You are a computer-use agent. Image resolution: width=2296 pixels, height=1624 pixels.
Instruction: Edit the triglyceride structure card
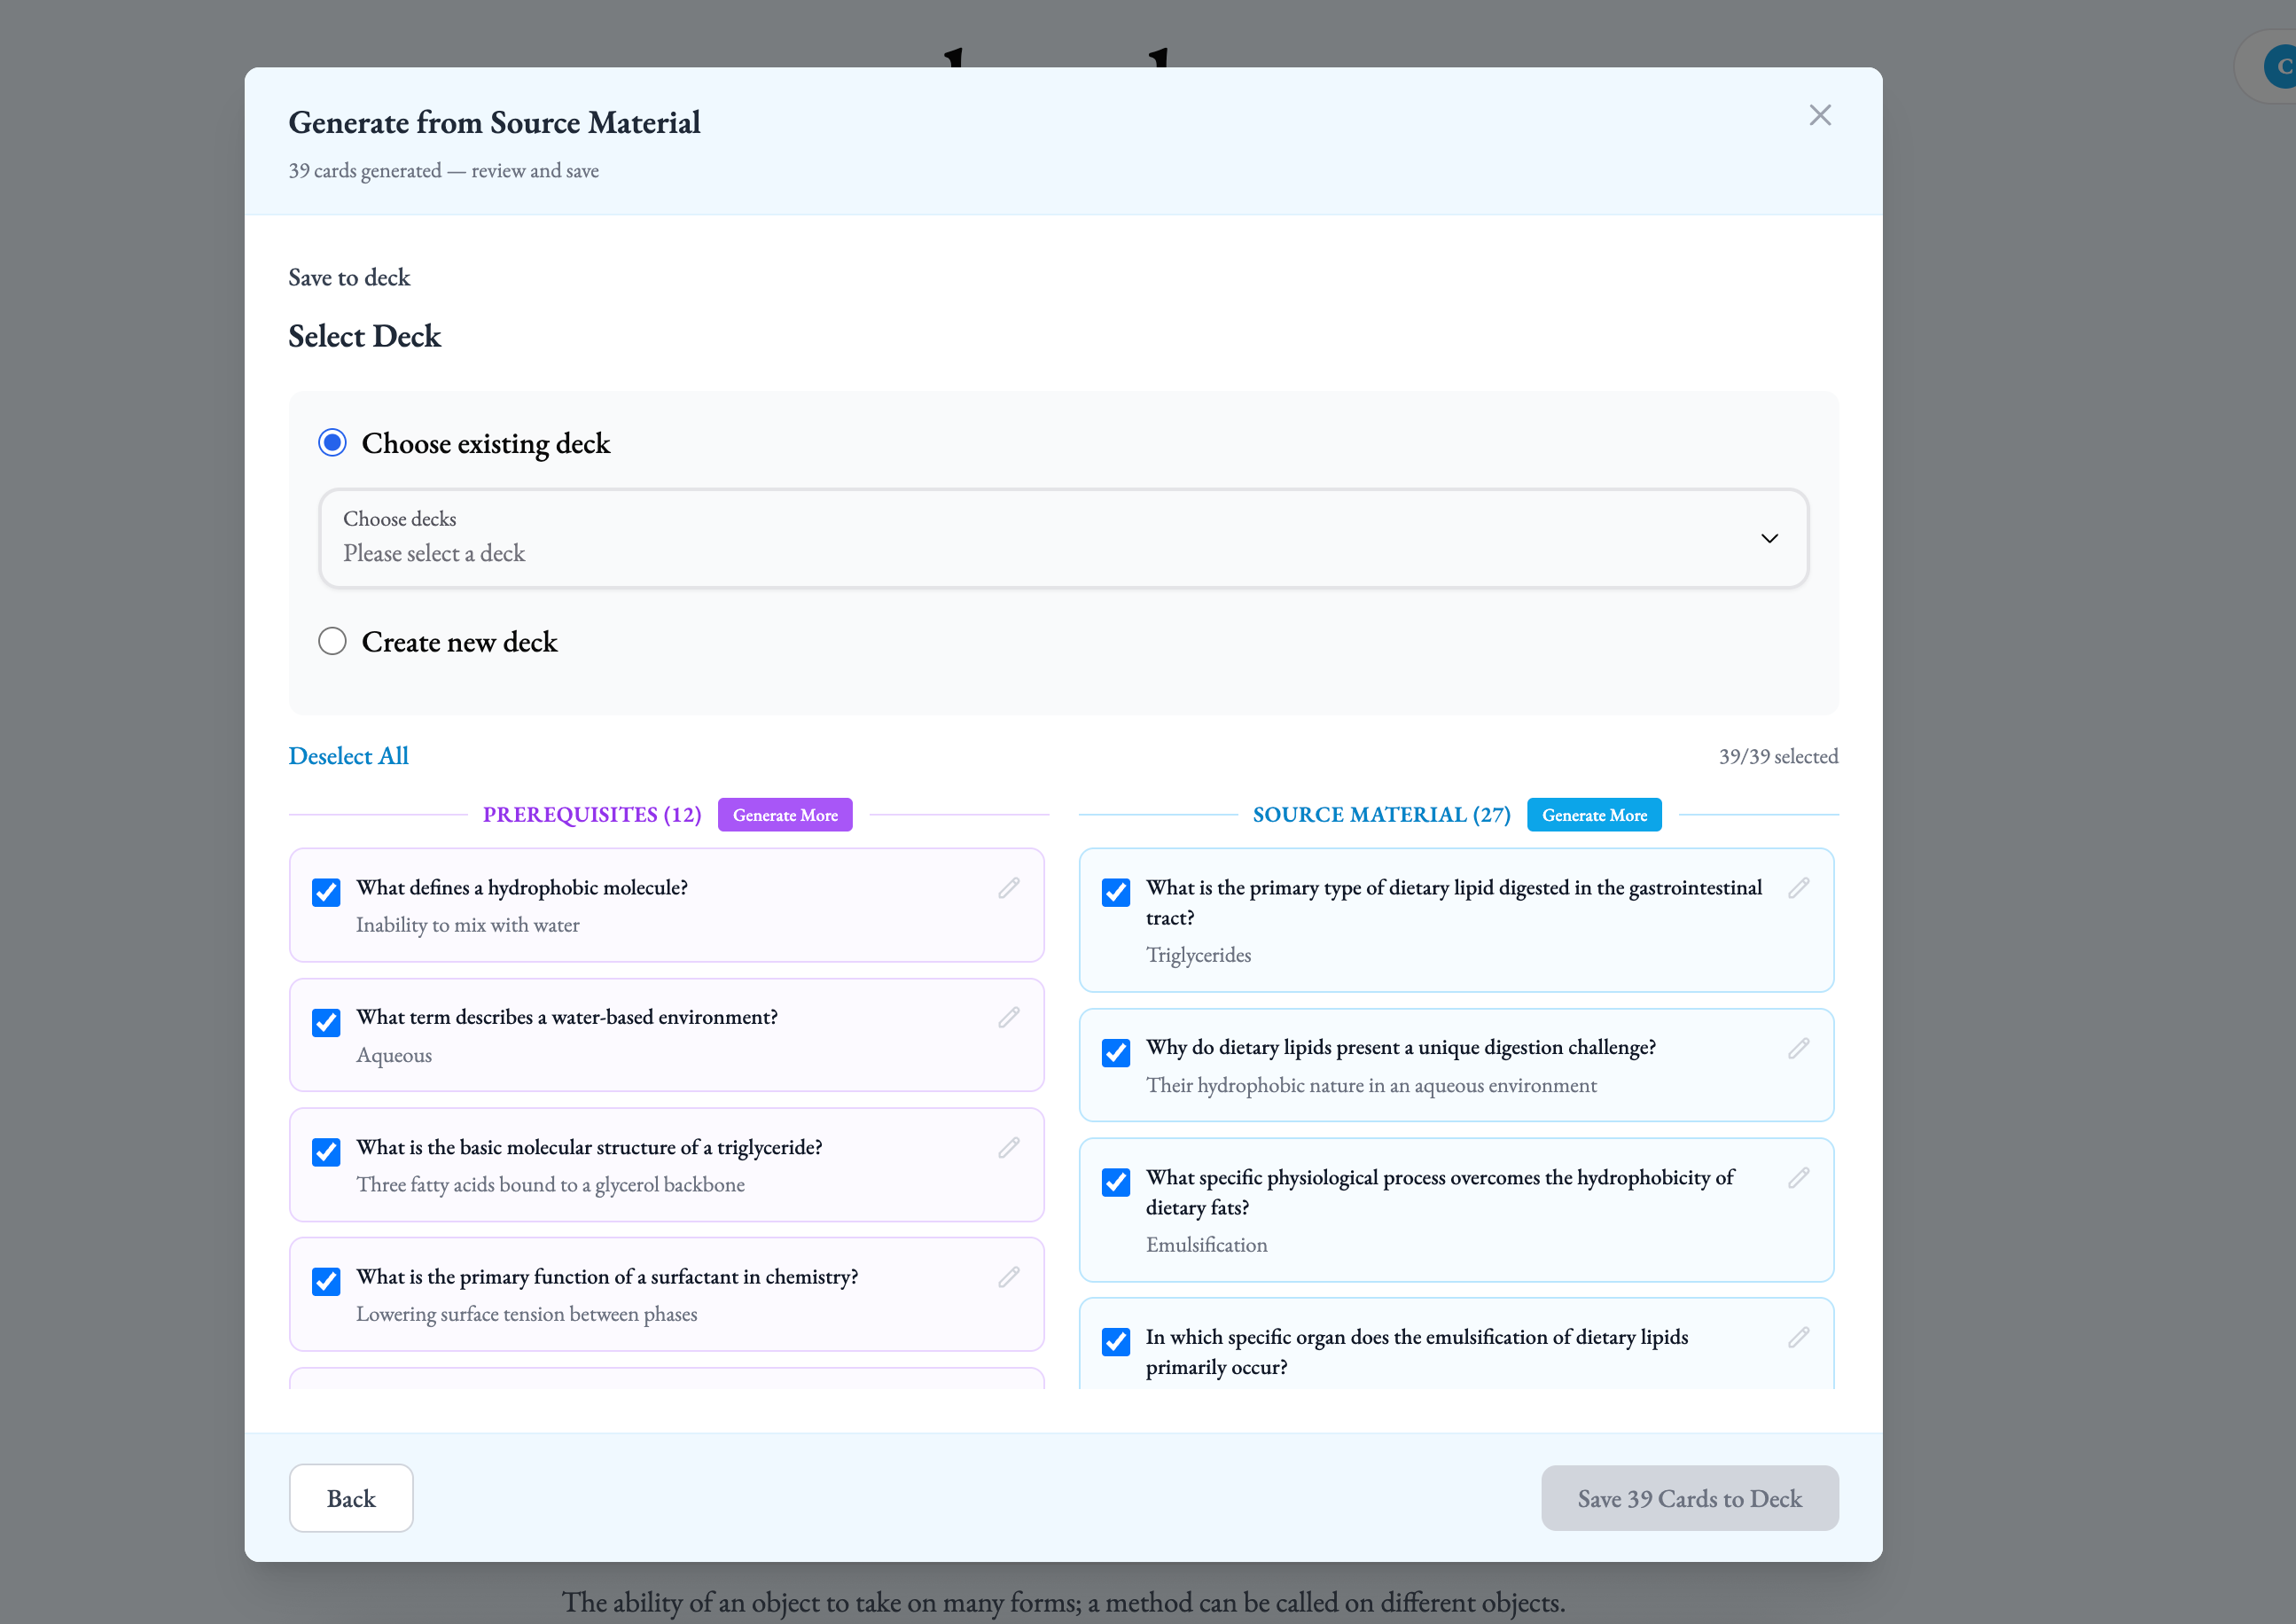click(x=1008, y=1147)
